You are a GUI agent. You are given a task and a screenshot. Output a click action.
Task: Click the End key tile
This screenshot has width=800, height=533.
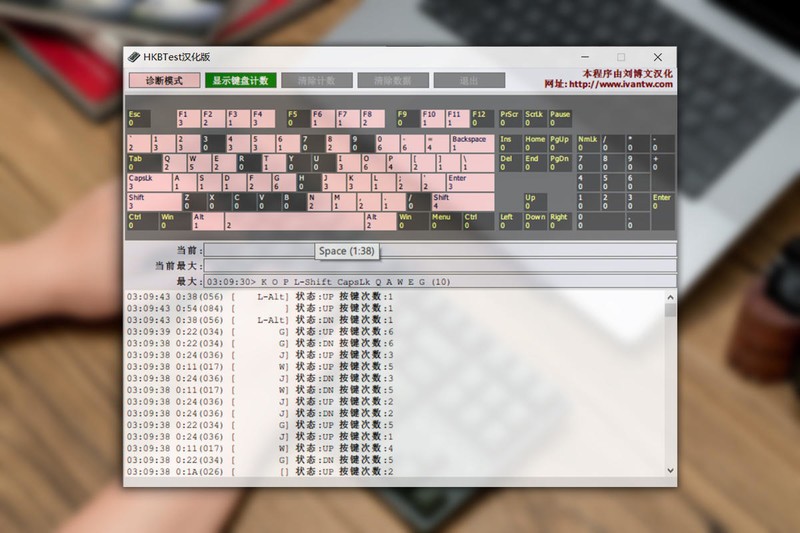pos(535,163)
